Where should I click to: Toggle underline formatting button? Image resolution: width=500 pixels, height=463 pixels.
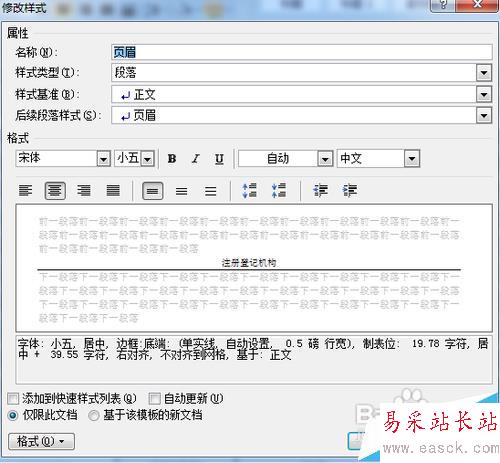pyautogui.click(x=219, y=159)
